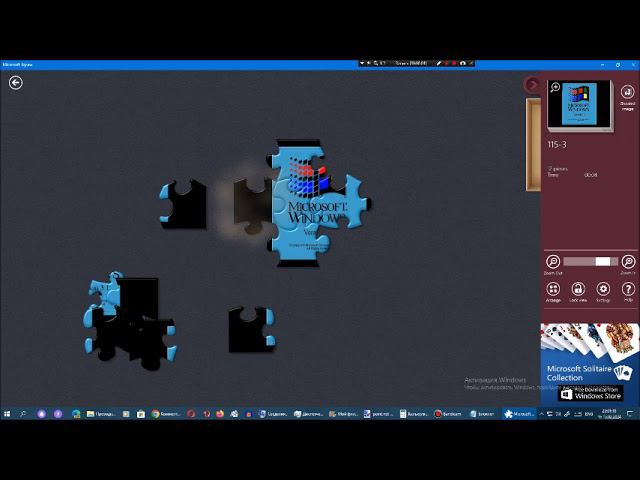This screenshot has height=480, width=640.
Task: Open the taskbar clock and date
Action: pos(608,414)
